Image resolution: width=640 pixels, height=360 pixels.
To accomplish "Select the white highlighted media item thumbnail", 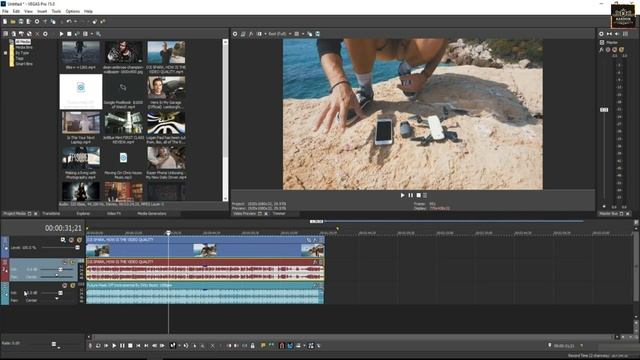I will (81, 91).
